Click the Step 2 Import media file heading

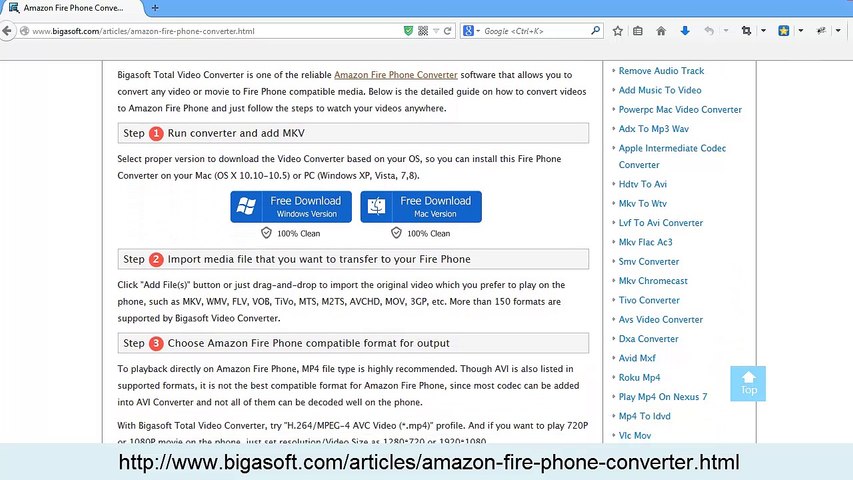(353, 259)
